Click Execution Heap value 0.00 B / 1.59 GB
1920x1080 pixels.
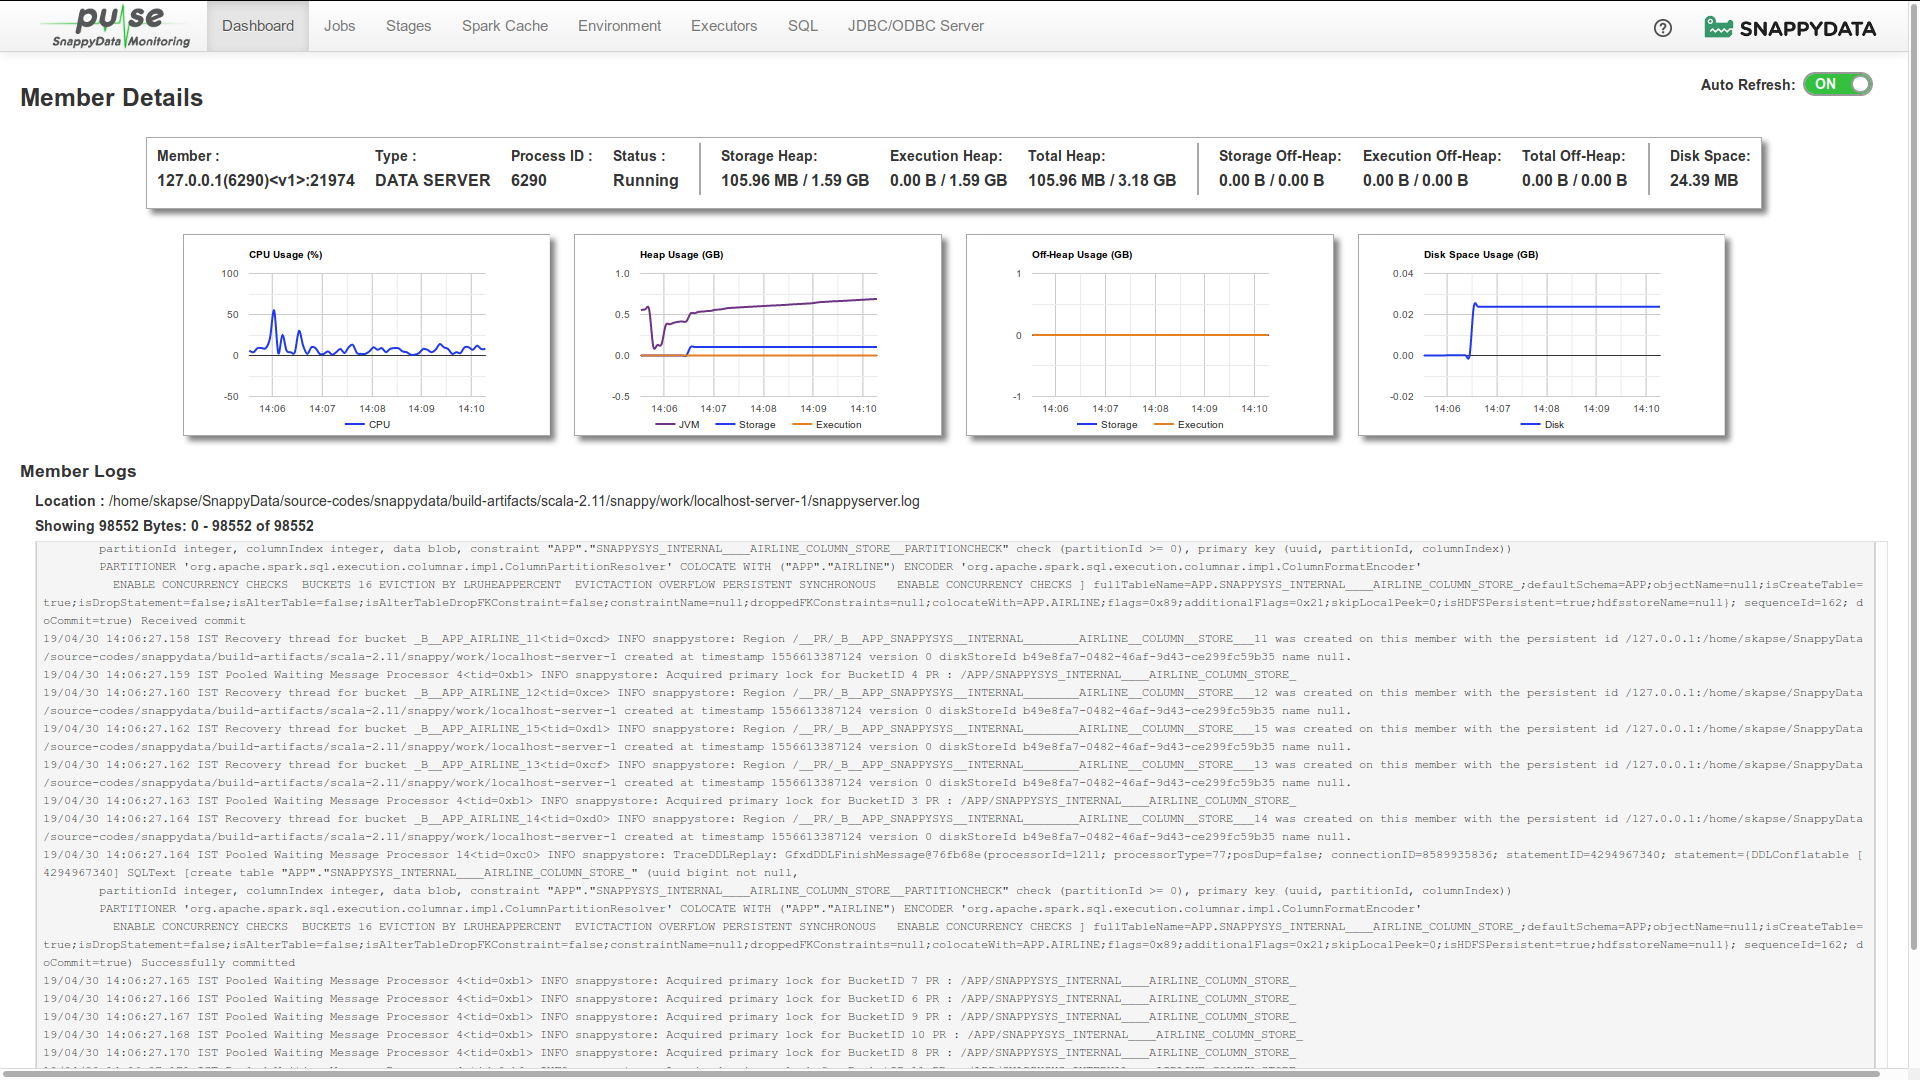[949, 181]
